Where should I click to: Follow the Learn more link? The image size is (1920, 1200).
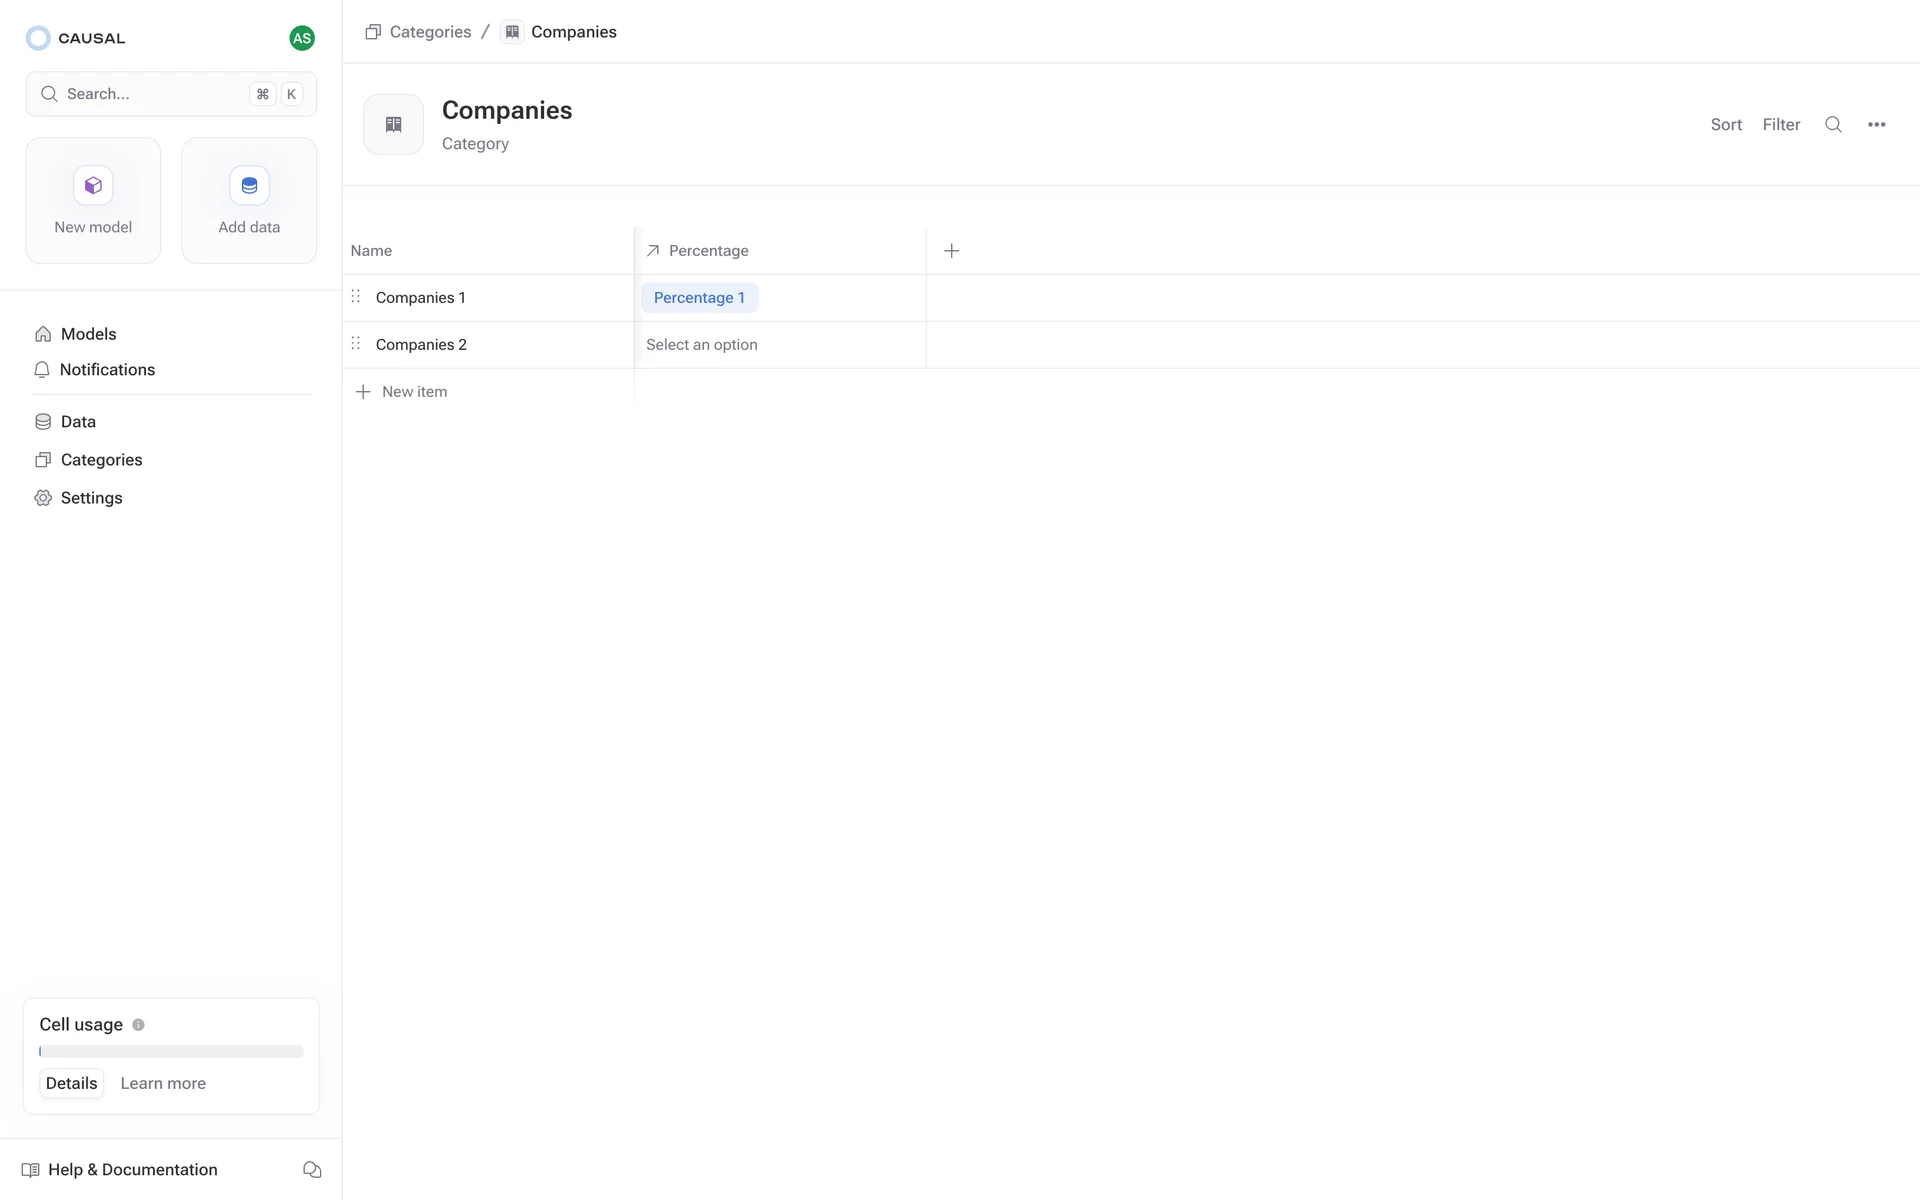pyautogui.click(x=163, y=1084)
